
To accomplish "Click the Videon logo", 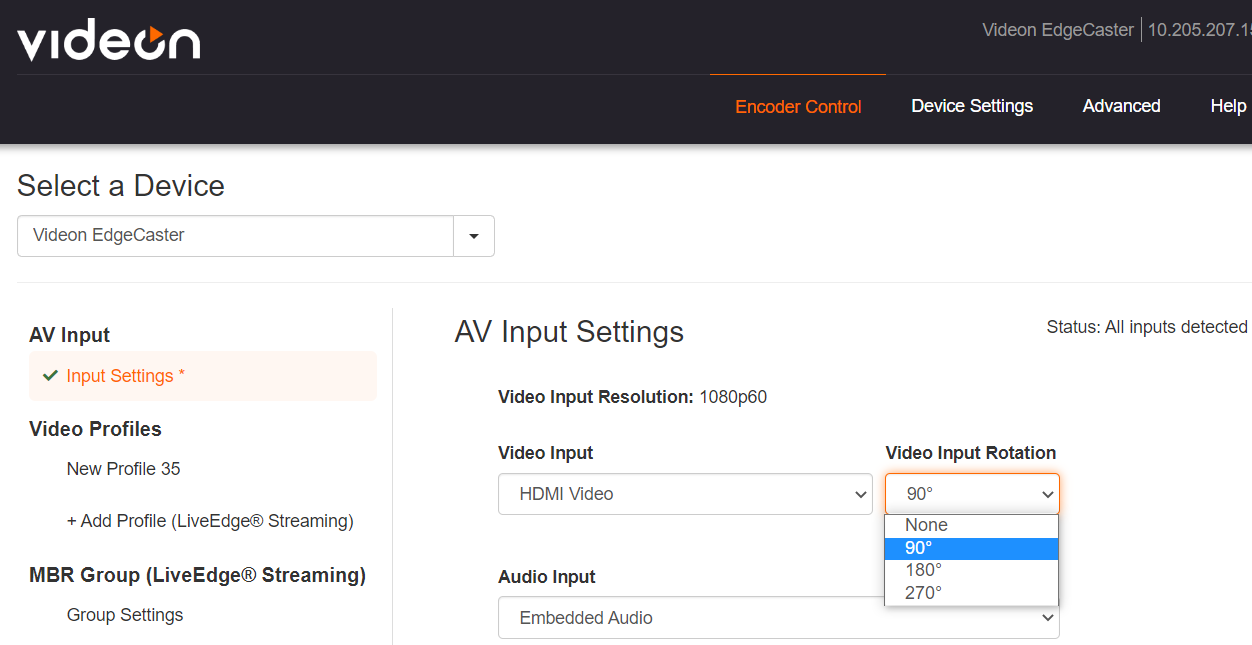I will [x=109, y=41].
